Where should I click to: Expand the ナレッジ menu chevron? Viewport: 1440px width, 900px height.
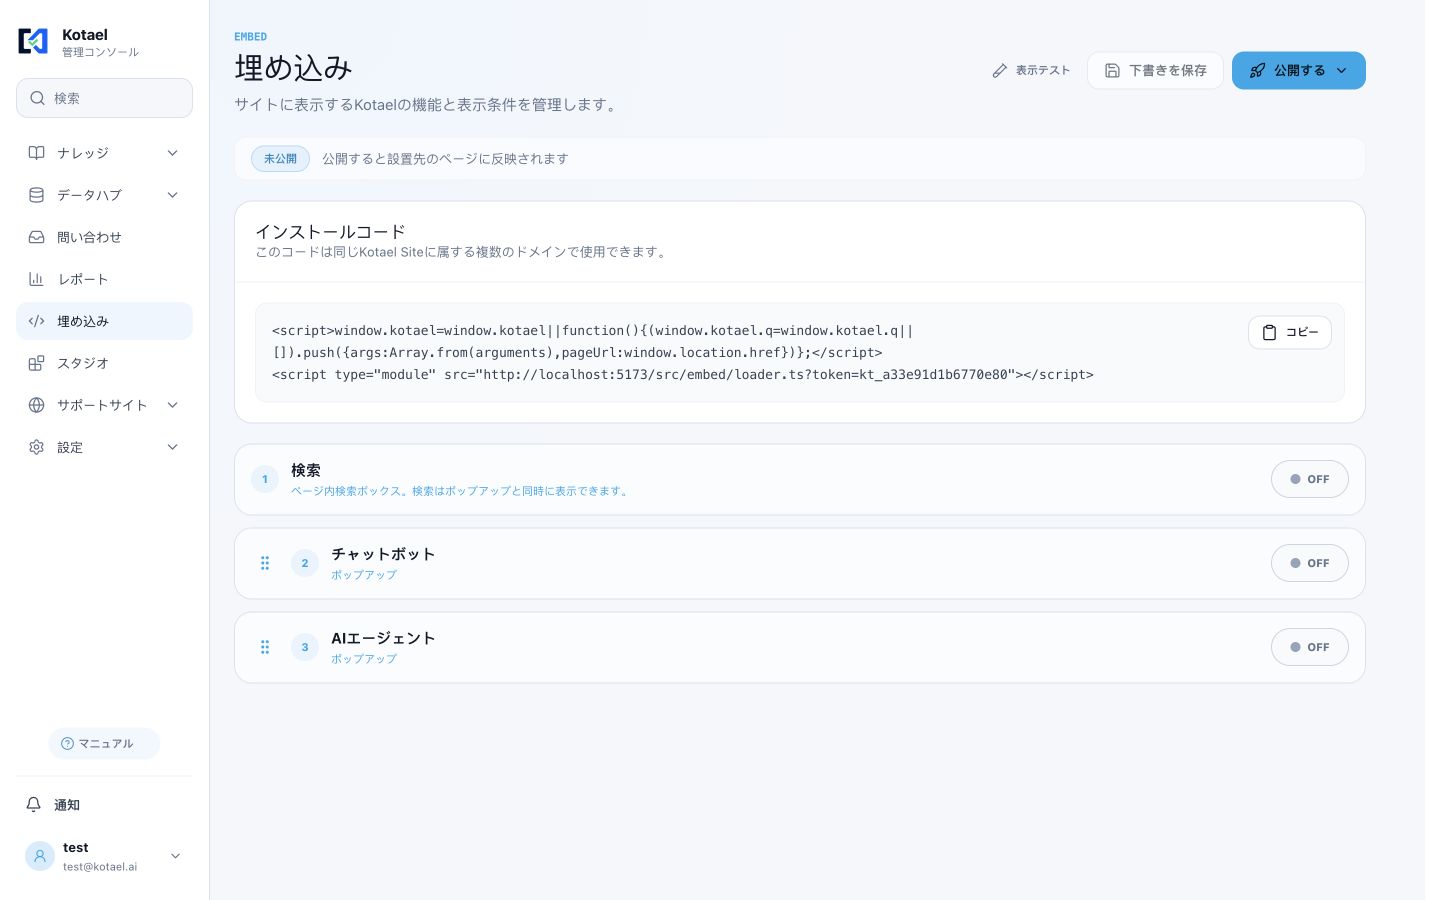(x=172, y=153)
